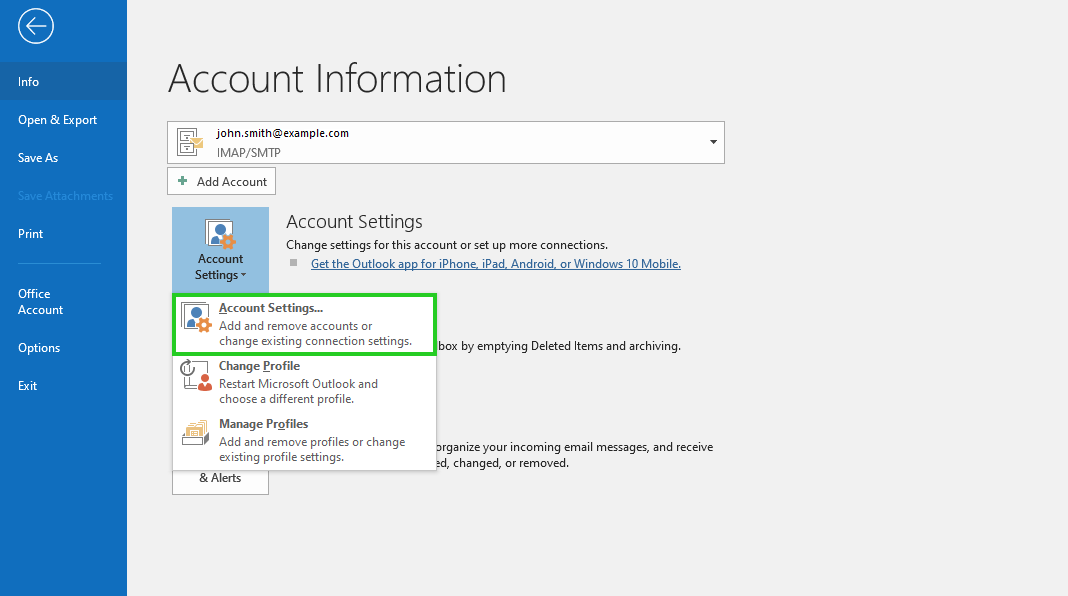This screenshot has width=1068, height=596.
Task: Follow the Get the Outlook app link
Action: click(495, 264)
